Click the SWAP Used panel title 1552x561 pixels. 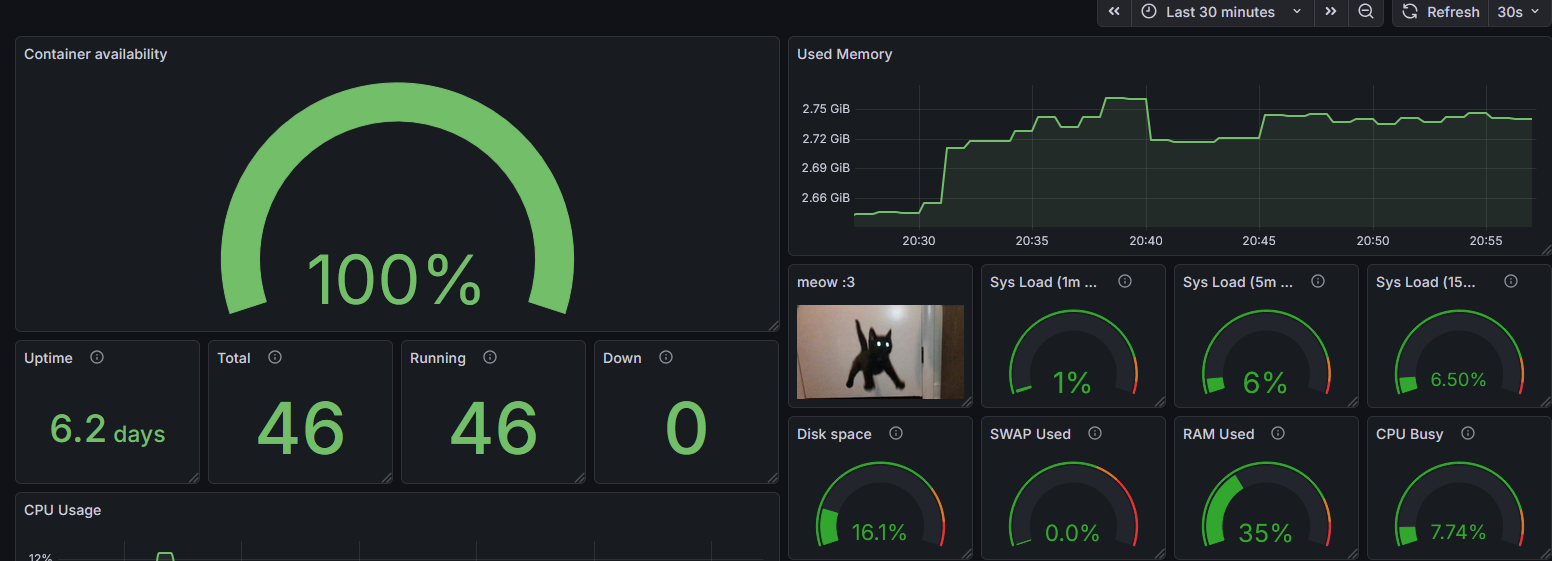pos(1030,434)
